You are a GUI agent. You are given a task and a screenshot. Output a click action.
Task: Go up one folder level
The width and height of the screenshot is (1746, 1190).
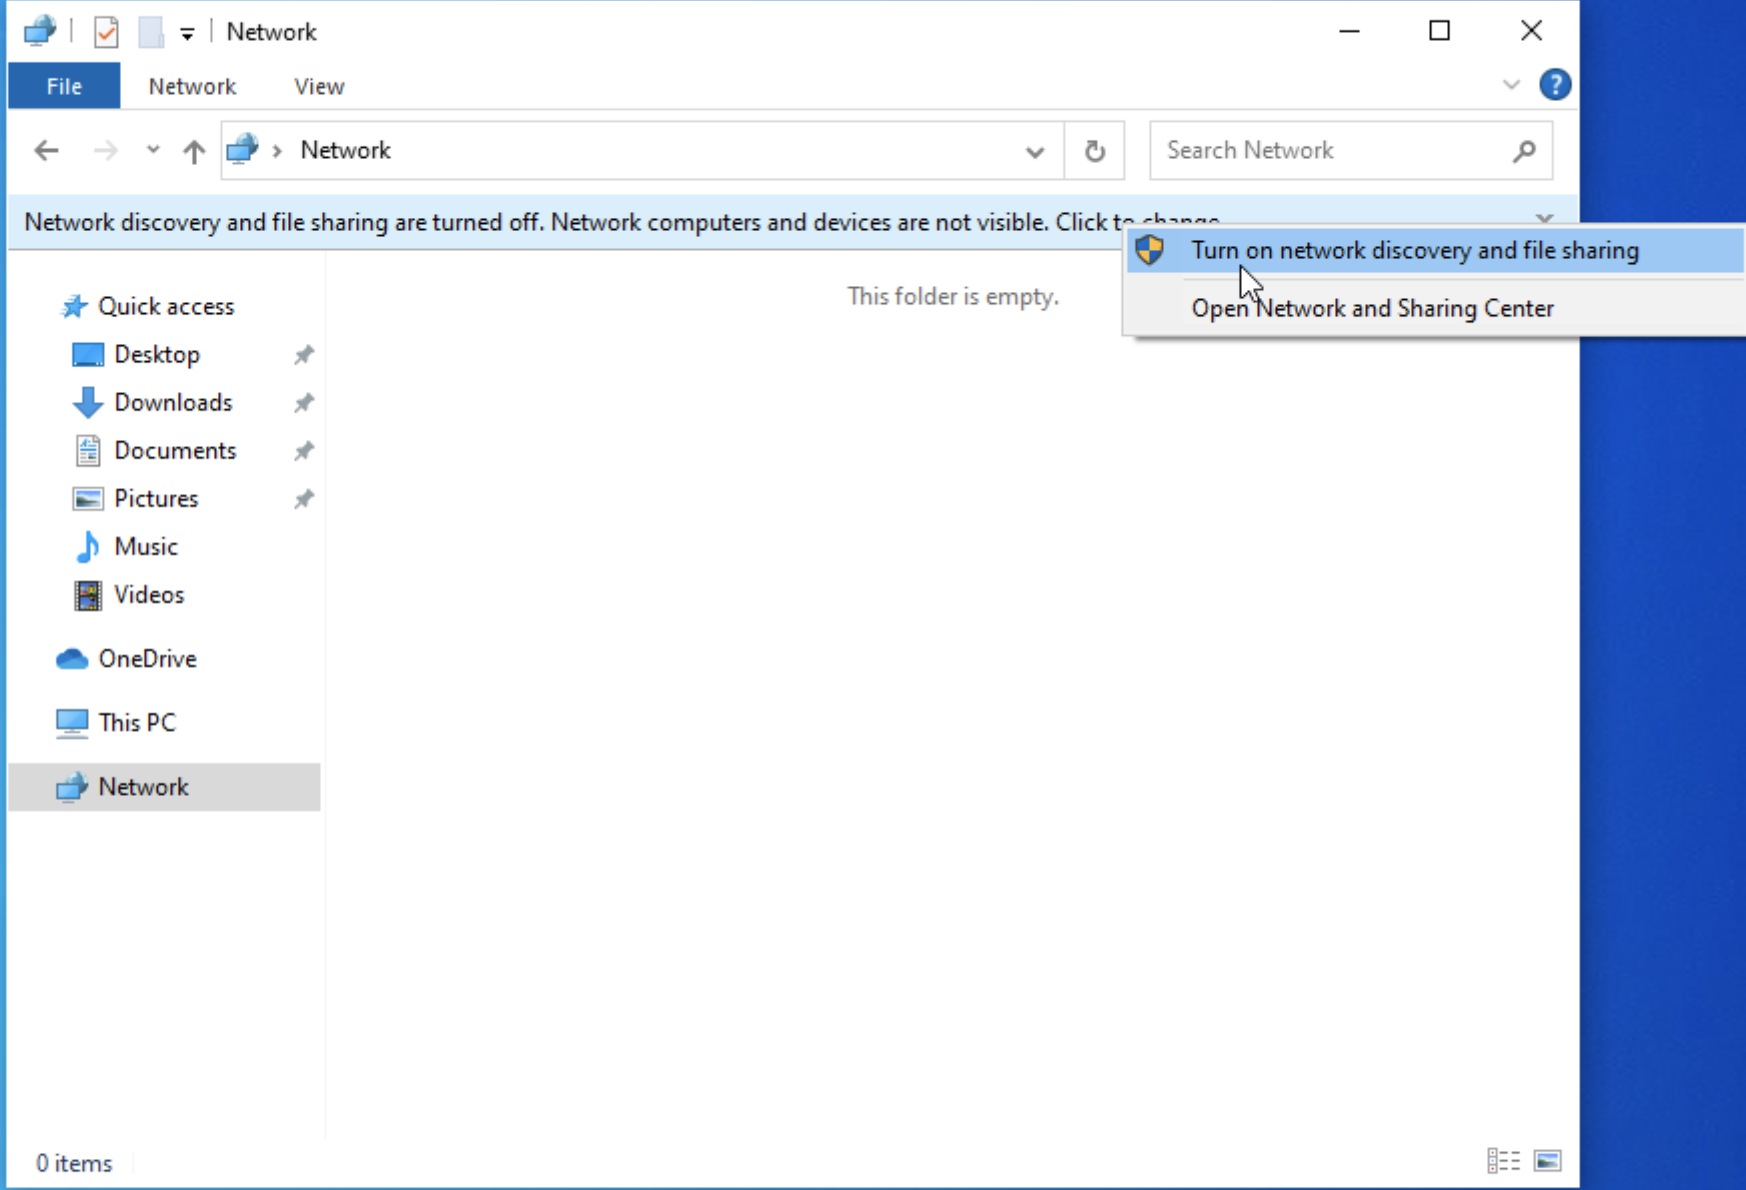pos(194,151)
